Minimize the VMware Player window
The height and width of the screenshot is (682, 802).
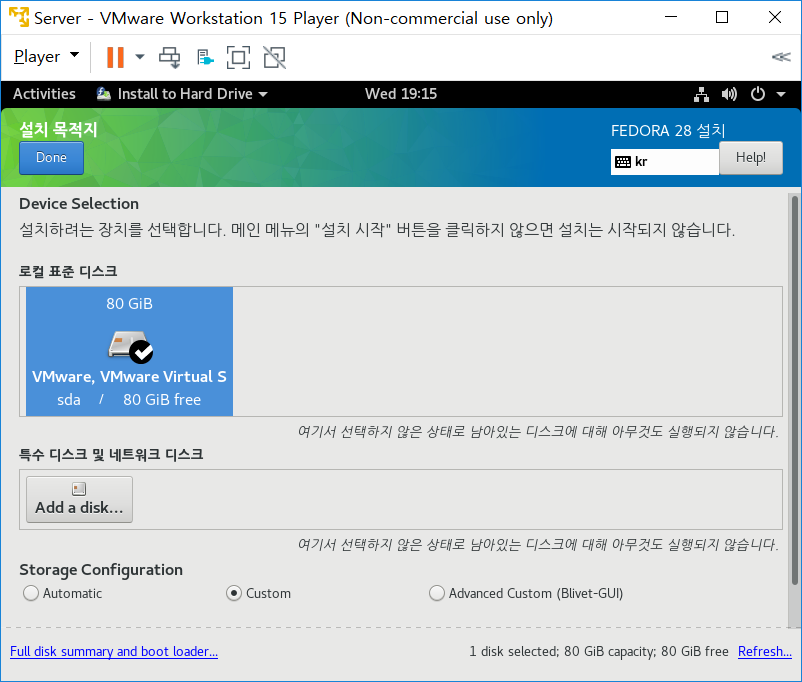(x=671, y=17)
